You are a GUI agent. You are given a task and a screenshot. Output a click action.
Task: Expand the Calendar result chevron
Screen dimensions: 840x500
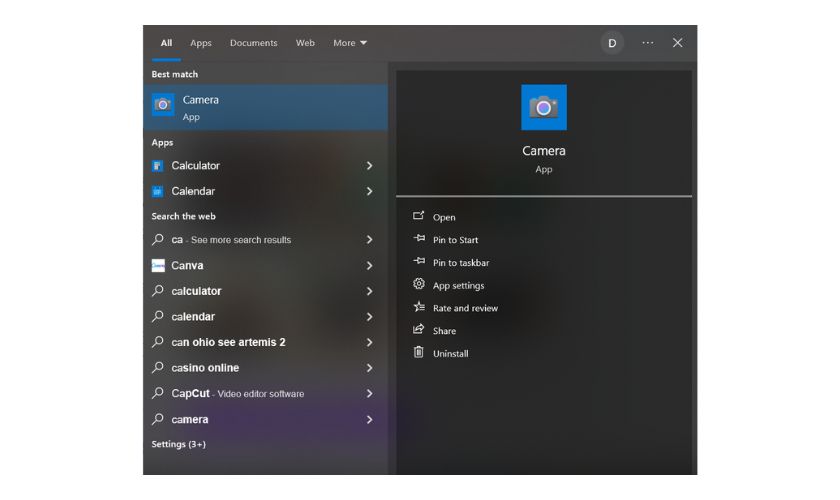pos(369,191)
